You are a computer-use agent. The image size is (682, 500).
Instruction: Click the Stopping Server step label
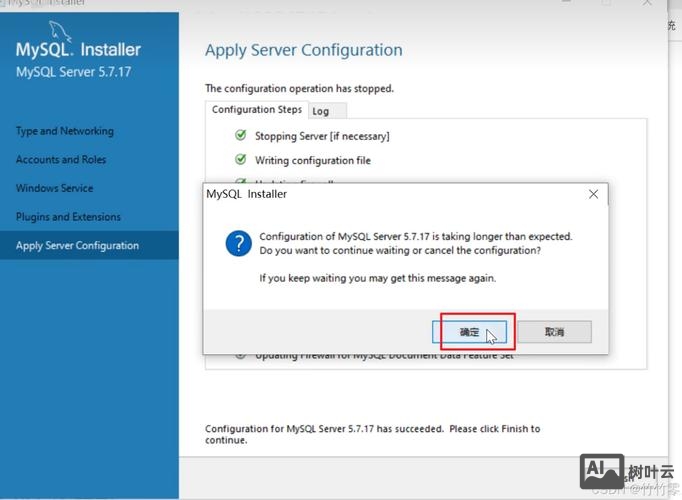(322, 136)
